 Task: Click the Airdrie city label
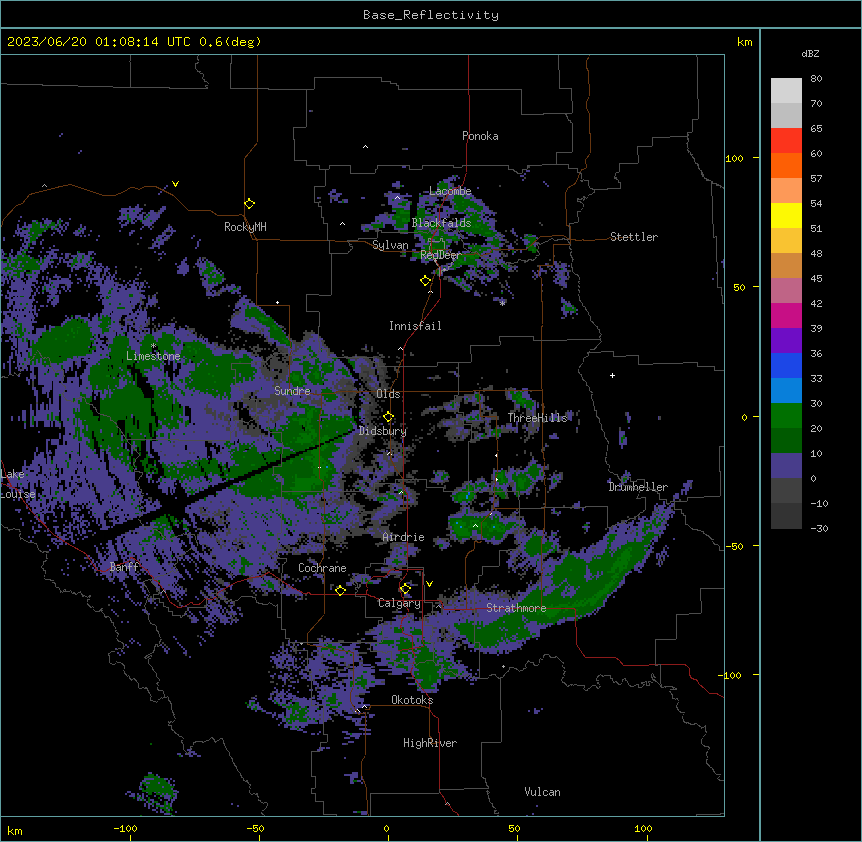(x=403, y=537)
